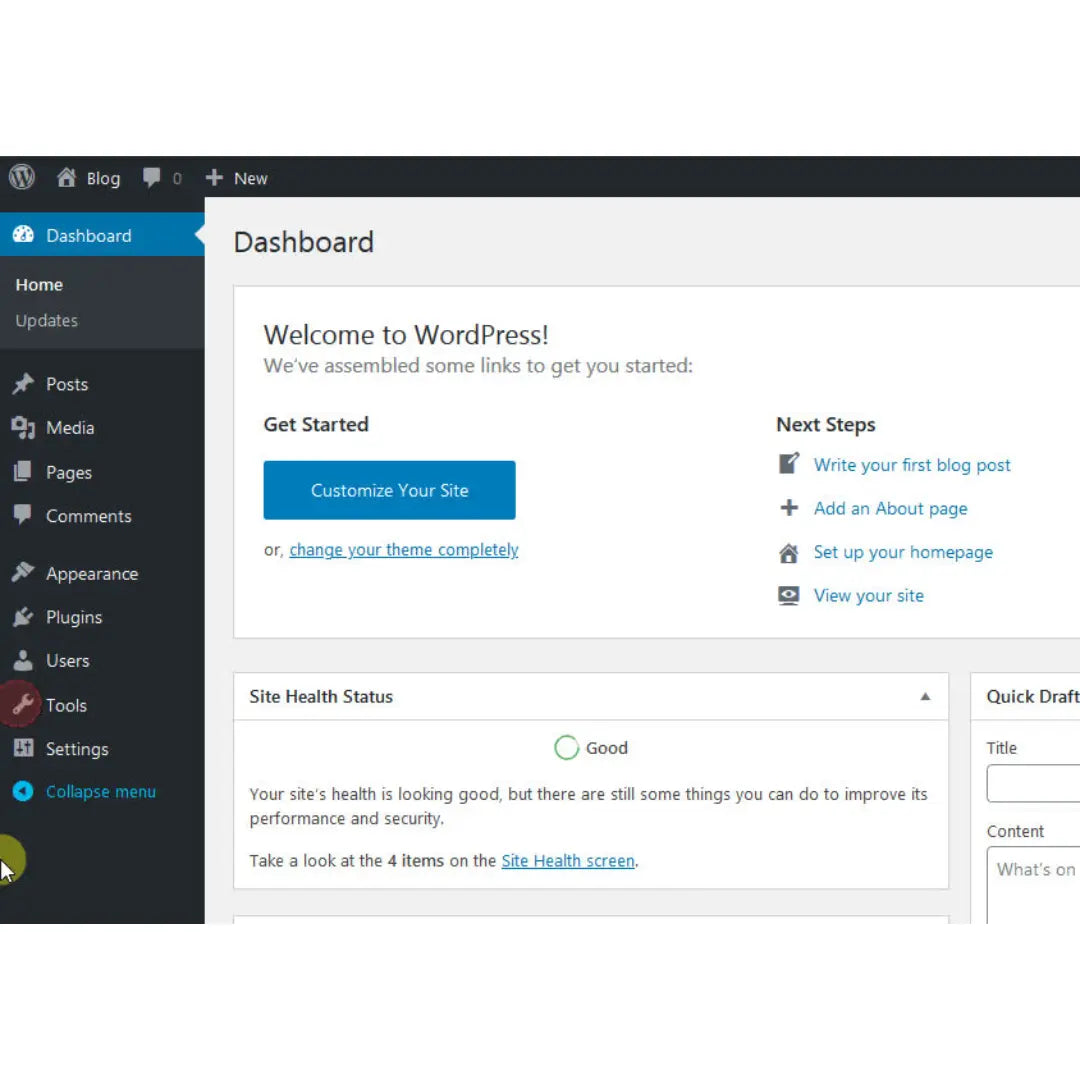This screenshot has width=1080, height=1080.
Task: Click the Customize Your Site button
Action: (389, 490)
